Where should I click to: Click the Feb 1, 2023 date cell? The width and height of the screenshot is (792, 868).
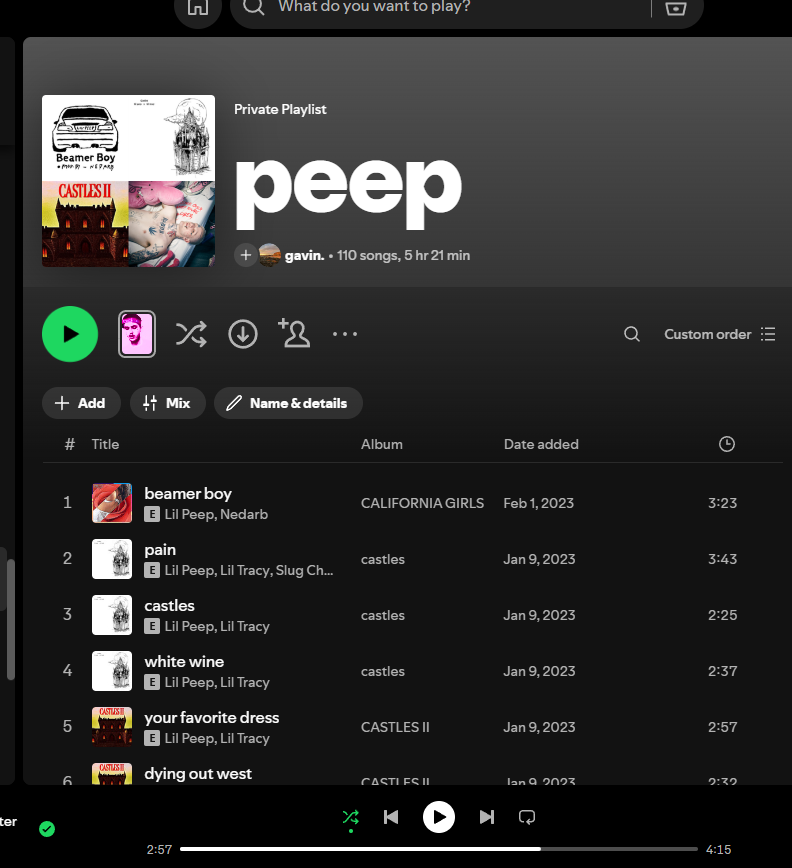click(x=539, y=503)
